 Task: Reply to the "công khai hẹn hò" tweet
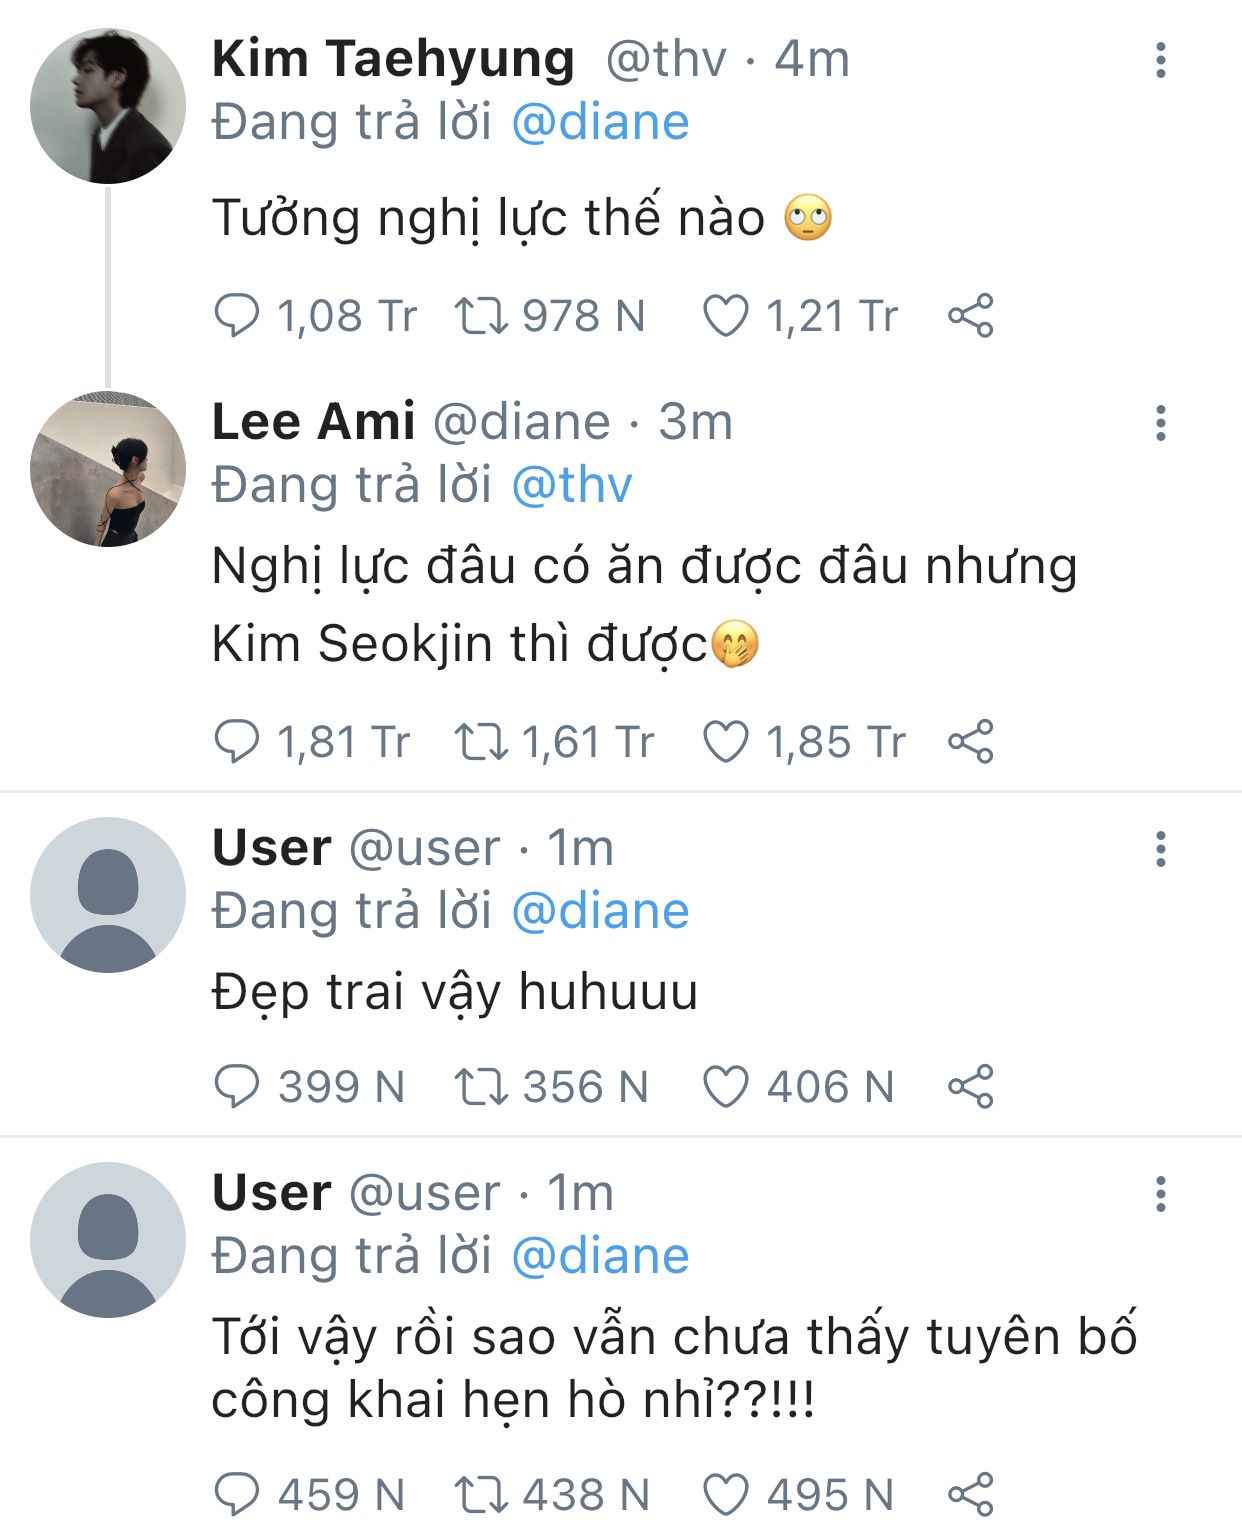pyautogui.click(x=237, y=1495)
